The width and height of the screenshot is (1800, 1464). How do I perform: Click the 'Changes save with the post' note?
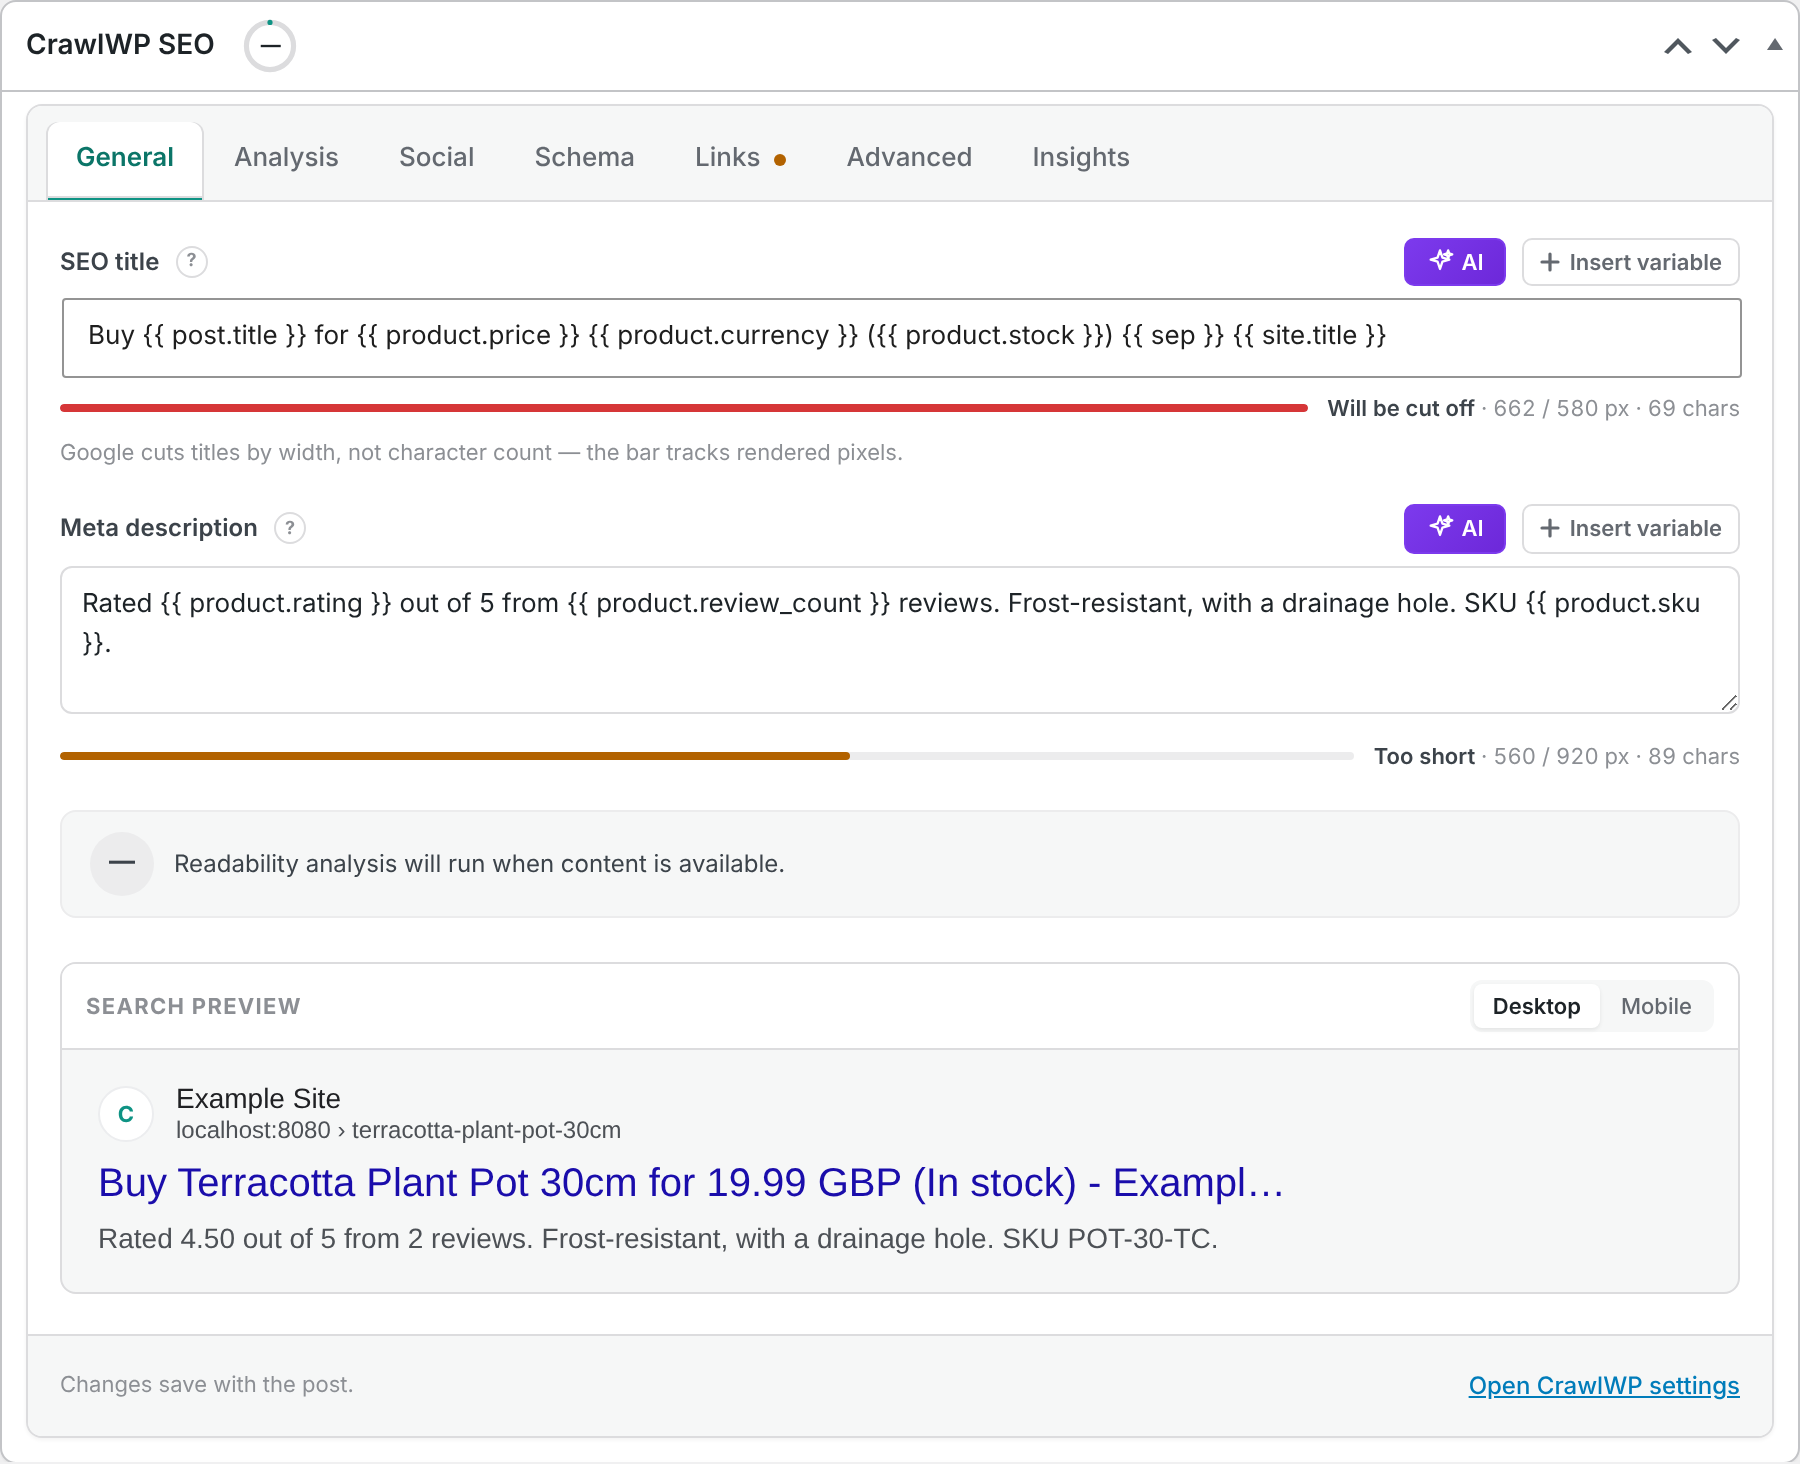pos(207,1385)
